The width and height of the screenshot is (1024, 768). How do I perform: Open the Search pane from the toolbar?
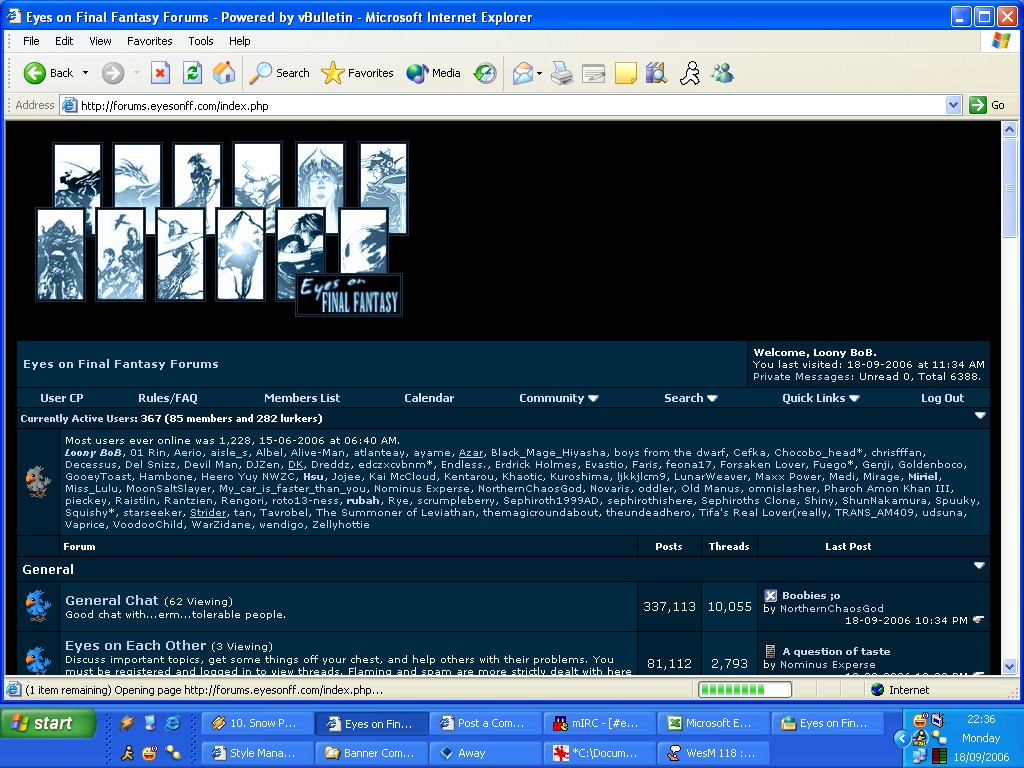pos(280,72)
